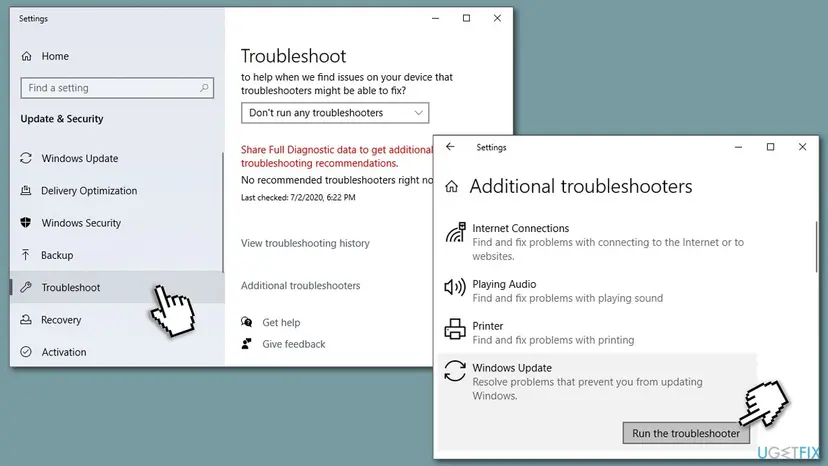Click the sidebar scrollbar in the Troubleshoot window
Screen dimensions: 828x466
point(223,213)
